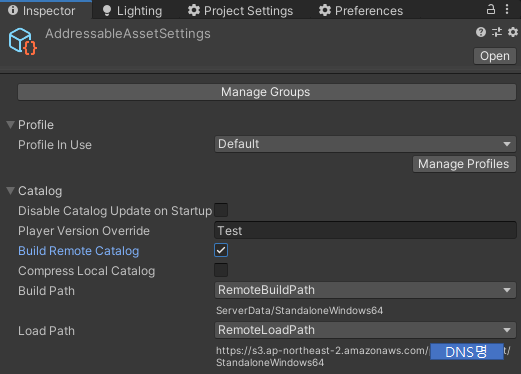Open the panel's three-dot options menu
The width and height of the screenshot is (521, 374).
point(507,9)
